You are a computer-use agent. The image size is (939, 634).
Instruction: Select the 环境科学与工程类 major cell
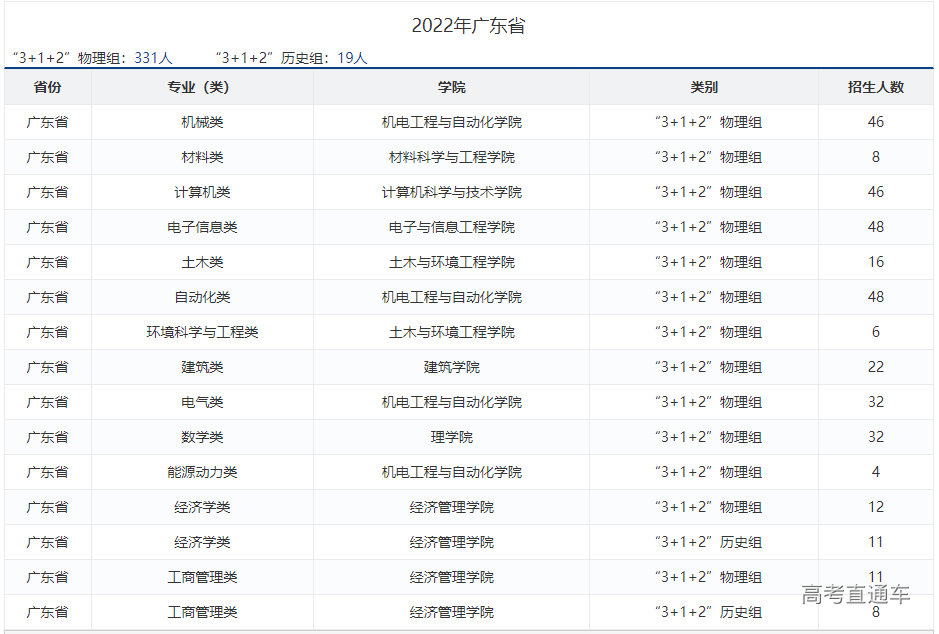(x=202, y=332)
